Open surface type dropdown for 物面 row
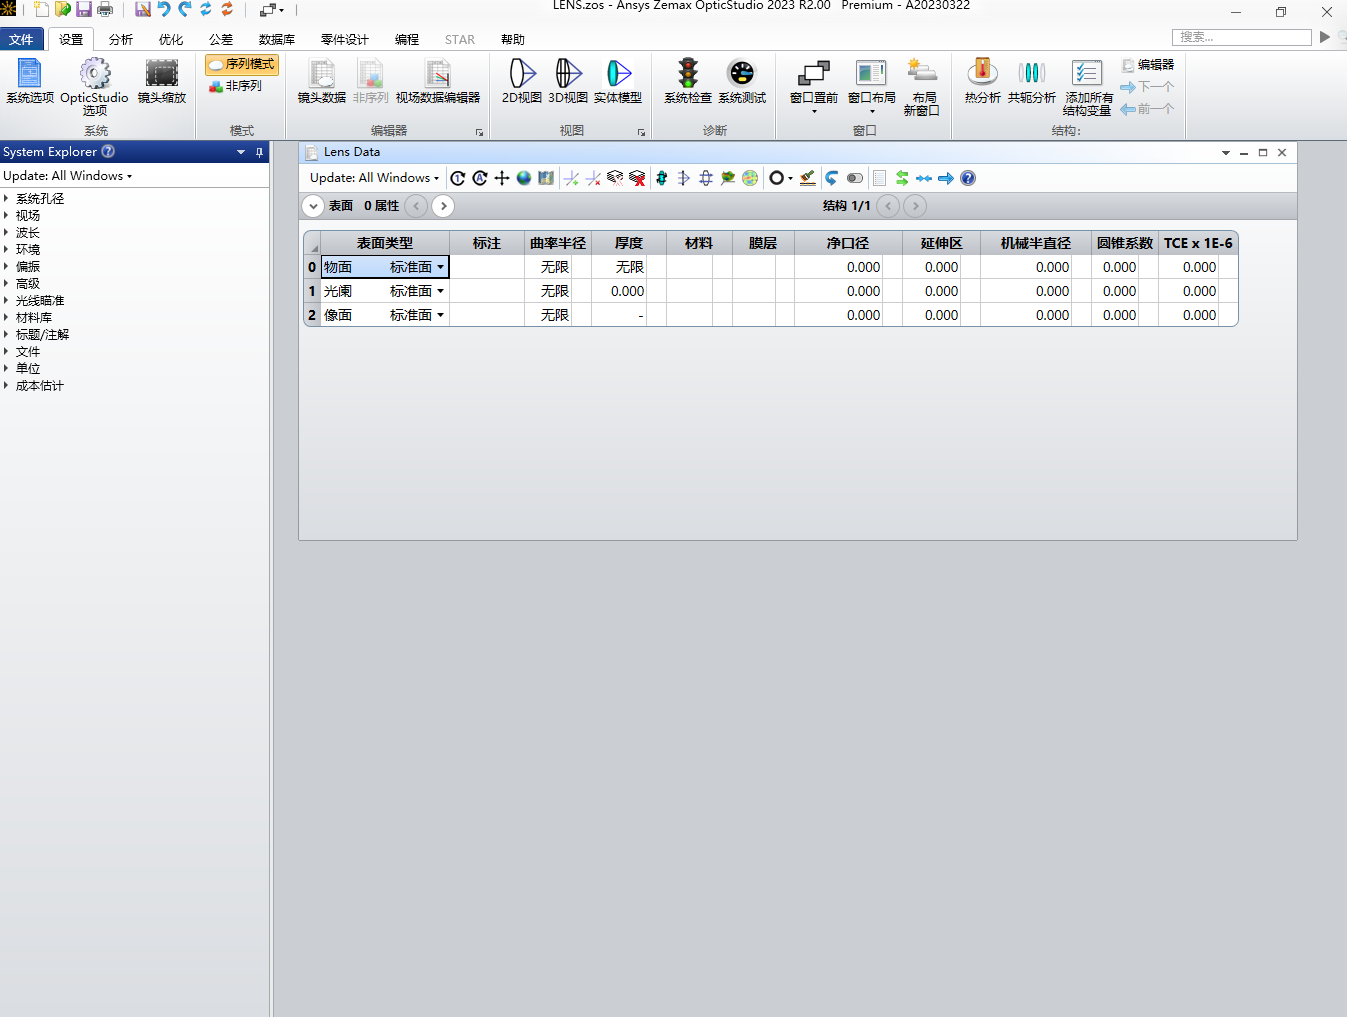 click(440, 267)
